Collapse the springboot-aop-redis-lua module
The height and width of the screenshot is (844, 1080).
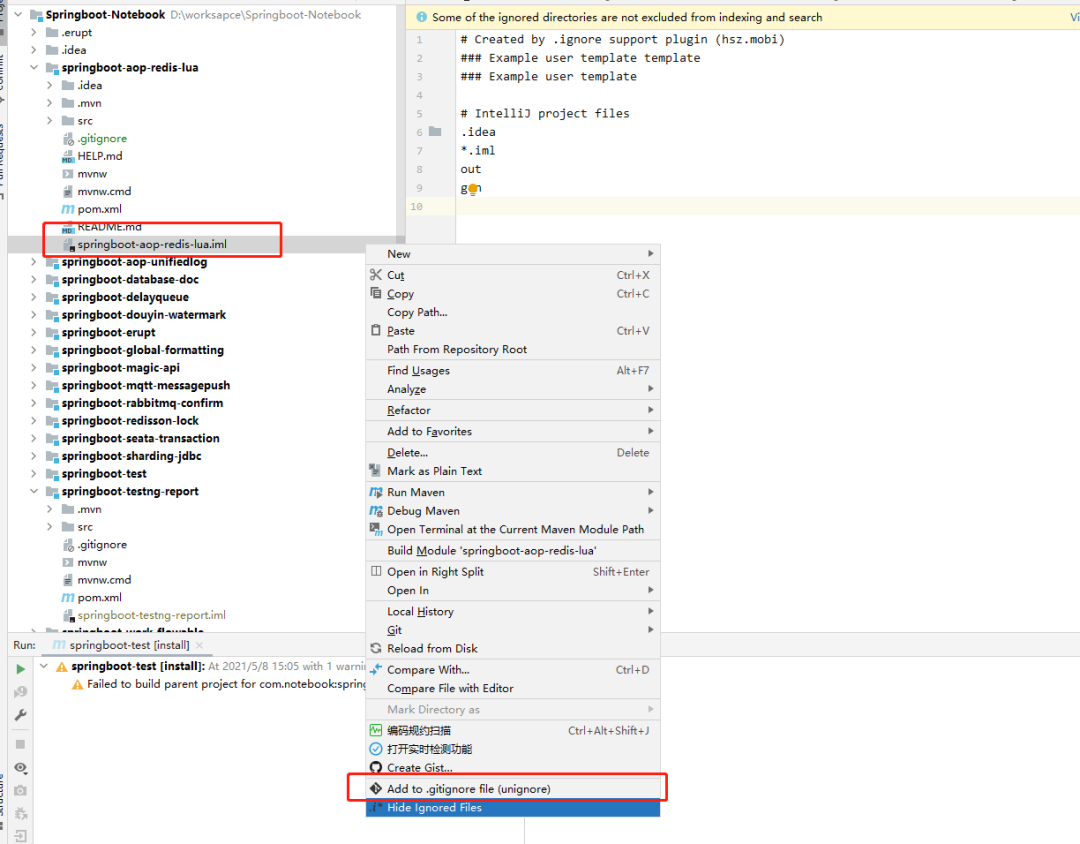click(x=34, y=68)
